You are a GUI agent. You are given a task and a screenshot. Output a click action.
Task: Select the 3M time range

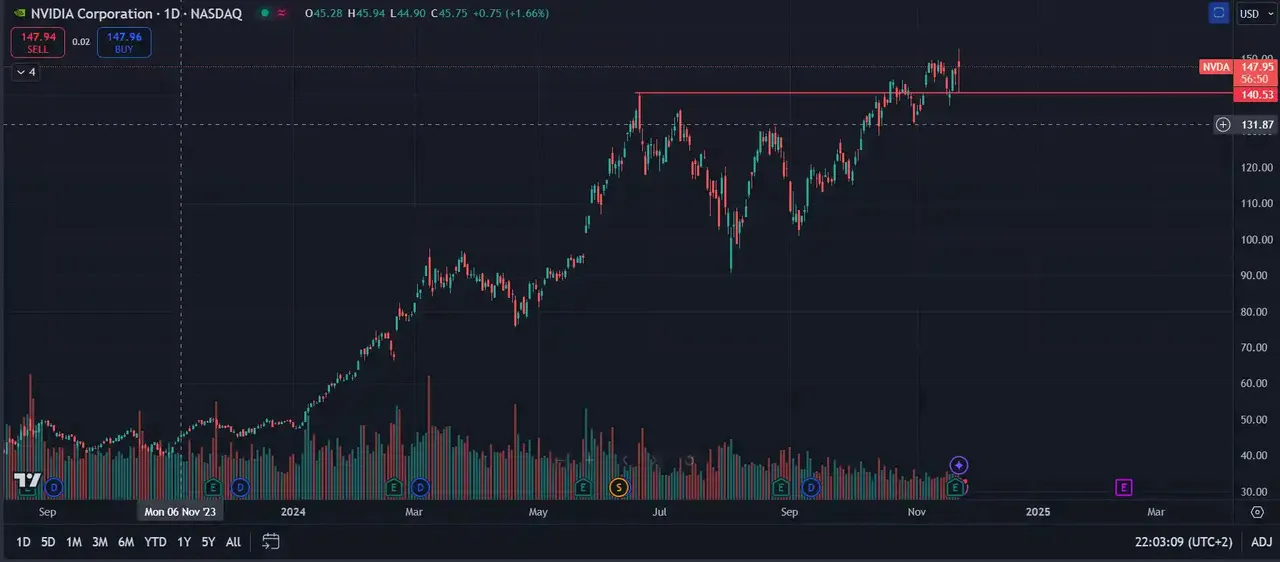coord(100,542)
